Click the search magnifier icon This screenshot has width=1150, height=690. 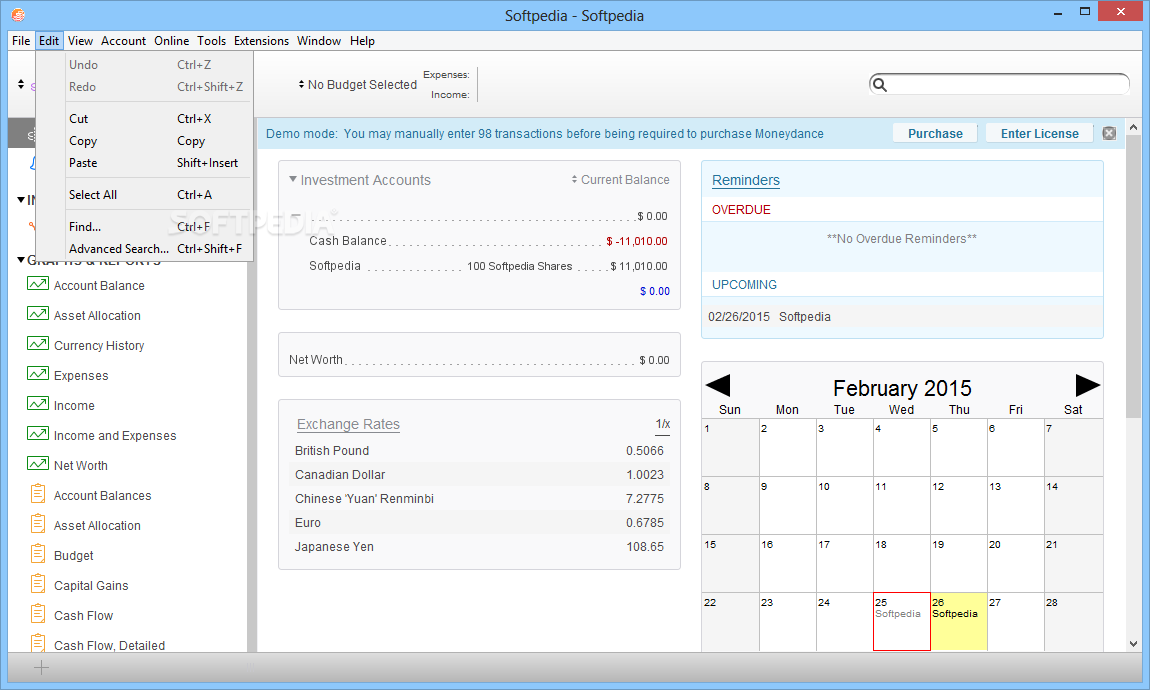pyautogui.click(x=880, y=85)
